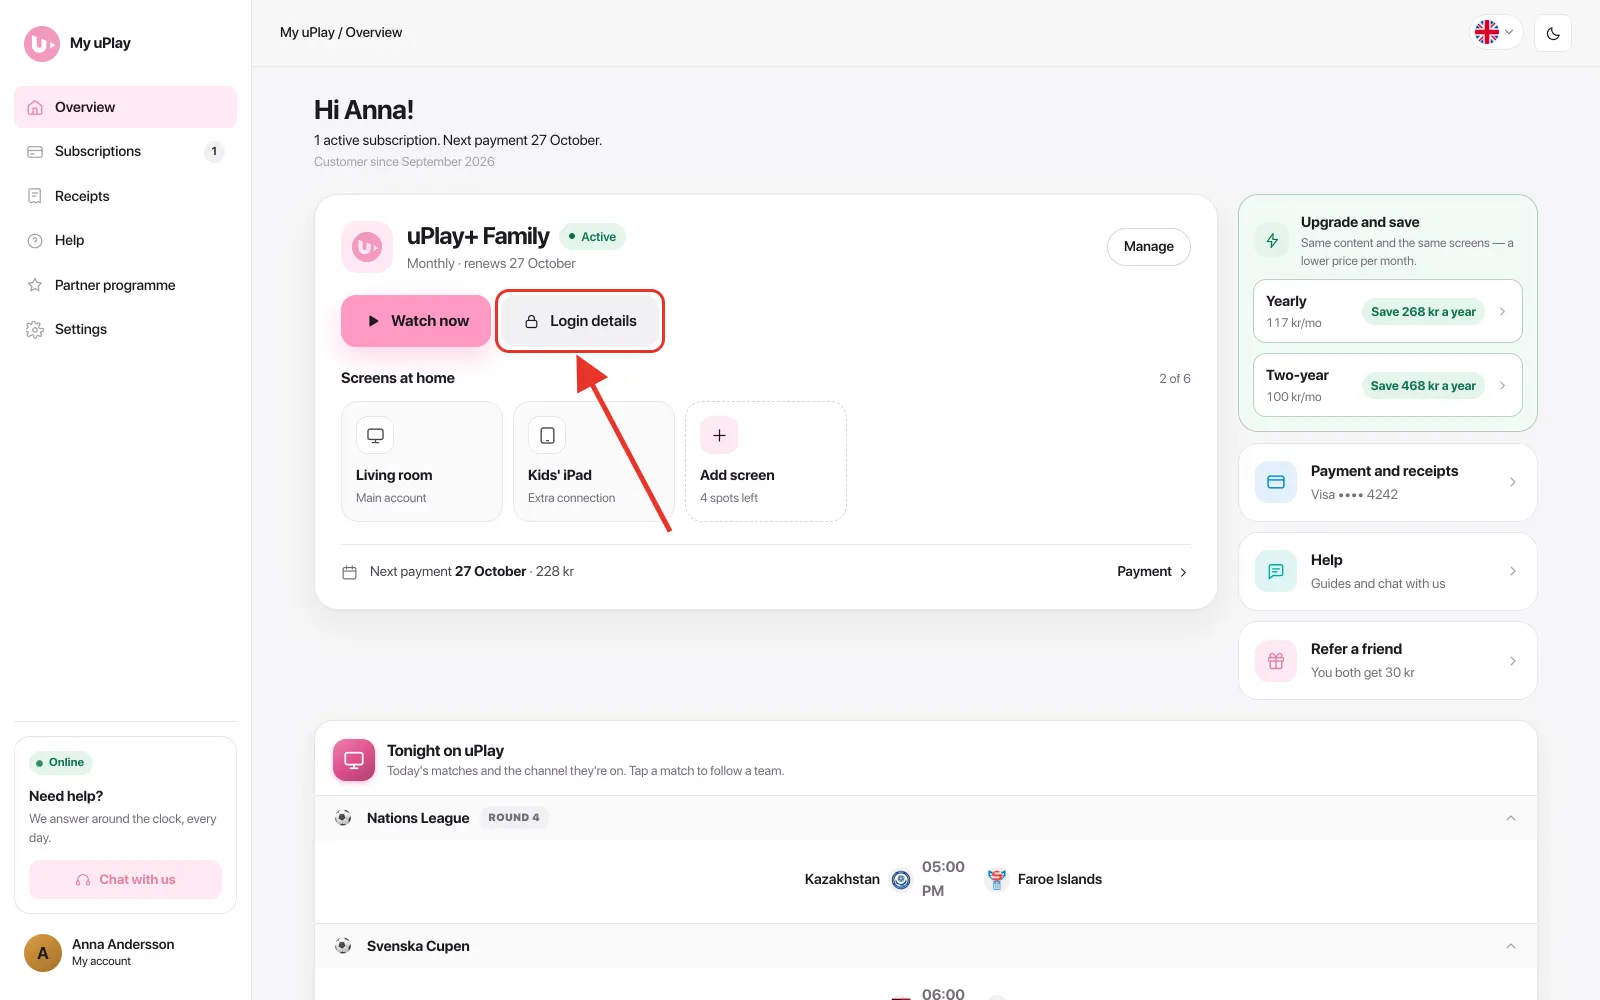Click the Add screen plus icon
1600x1000 pixels.
pos(719,436)
